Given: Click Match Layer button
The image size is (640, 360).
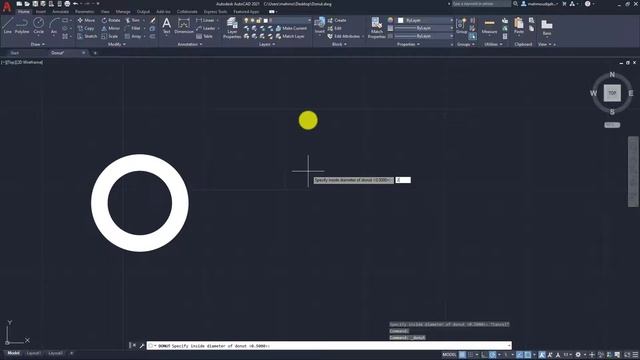Looking at the screenshot, I should 290,36.
